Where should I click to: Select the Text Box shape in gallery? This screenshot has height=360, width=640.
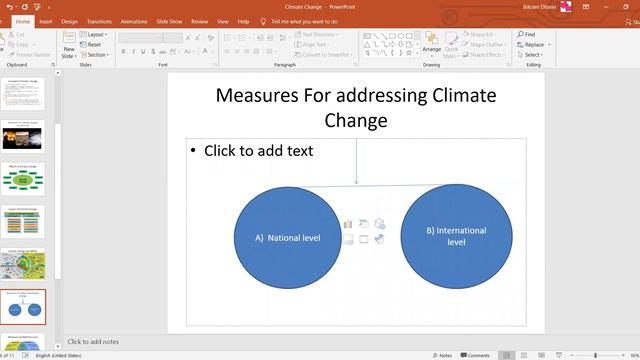coord(367,36)
